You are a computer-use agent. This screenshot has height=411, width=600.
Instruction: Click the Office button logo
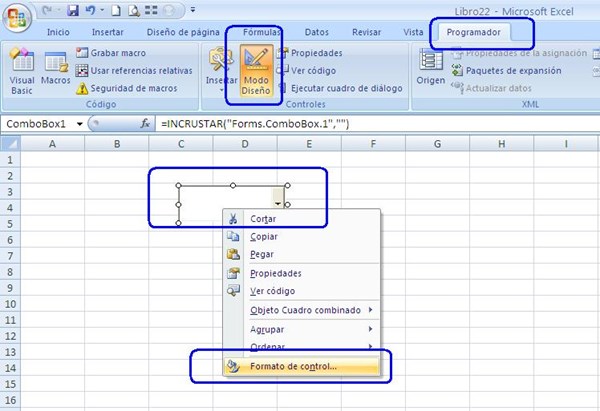(x=16, y=17)
